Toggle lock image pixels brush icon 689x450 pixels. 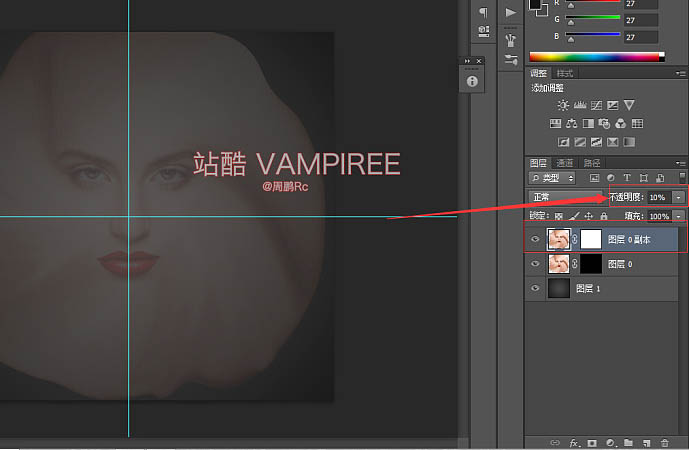click(574, 216)
